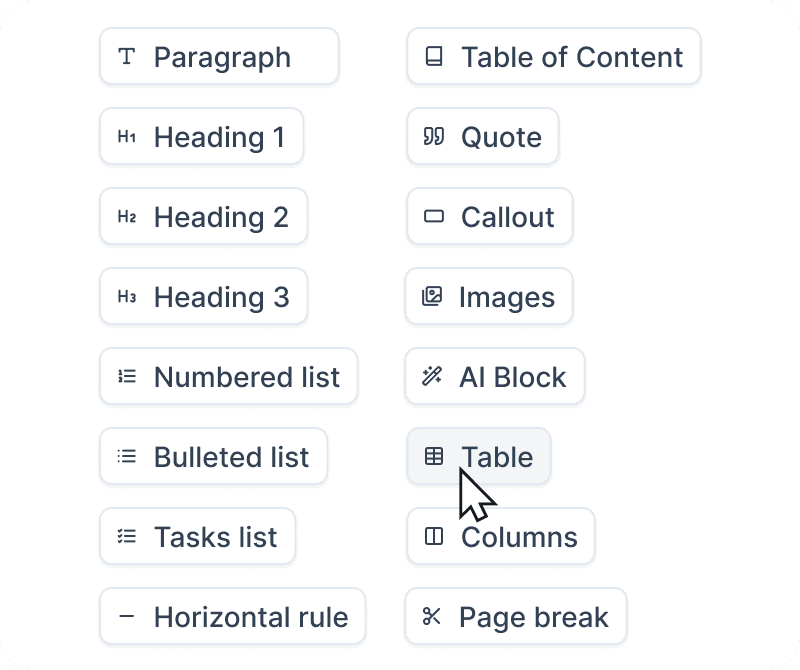The height and width of the screenshot is (670, 800).
Task: Select the highlighted Table block
Action: (479, 456)
